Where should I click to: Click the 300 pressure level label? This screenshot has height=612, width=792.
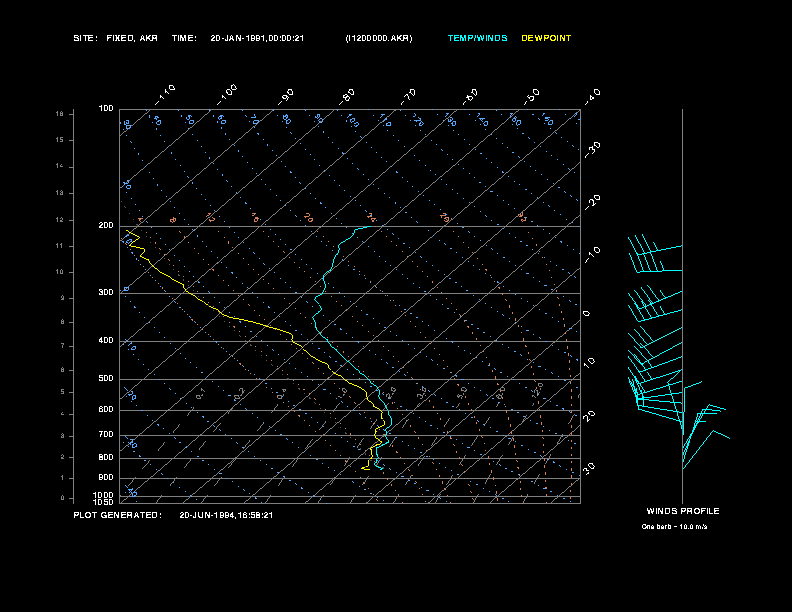(x=106, y=292)
